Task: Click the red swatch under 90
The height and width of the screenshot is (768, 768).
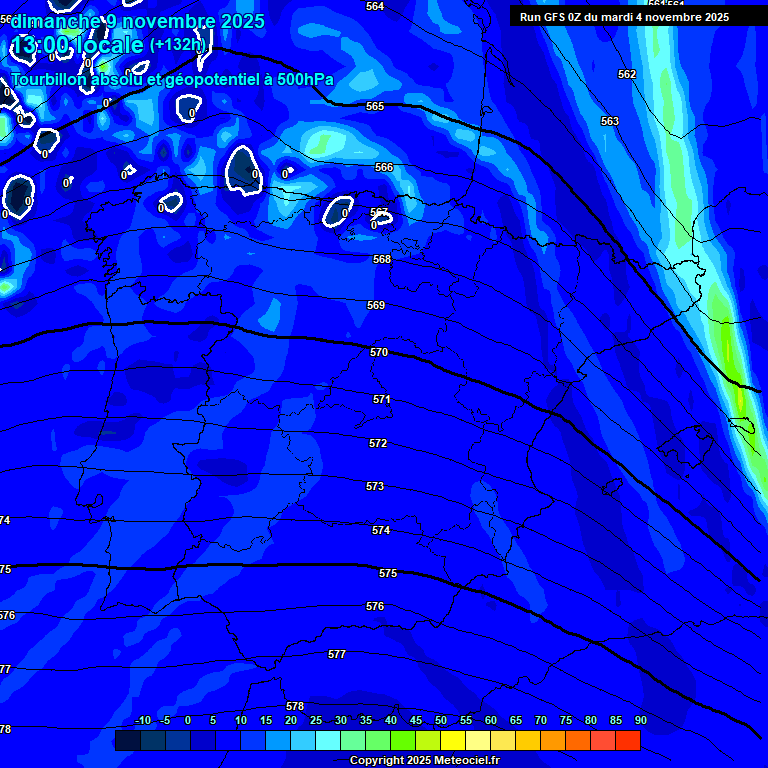Action: coord(627,741)
